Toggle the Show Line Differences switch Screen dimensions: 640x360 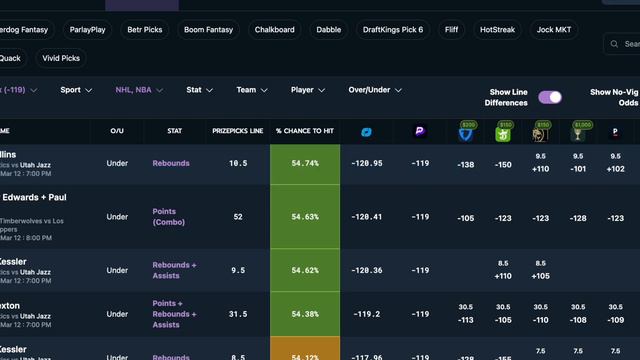tap(550, 97)
